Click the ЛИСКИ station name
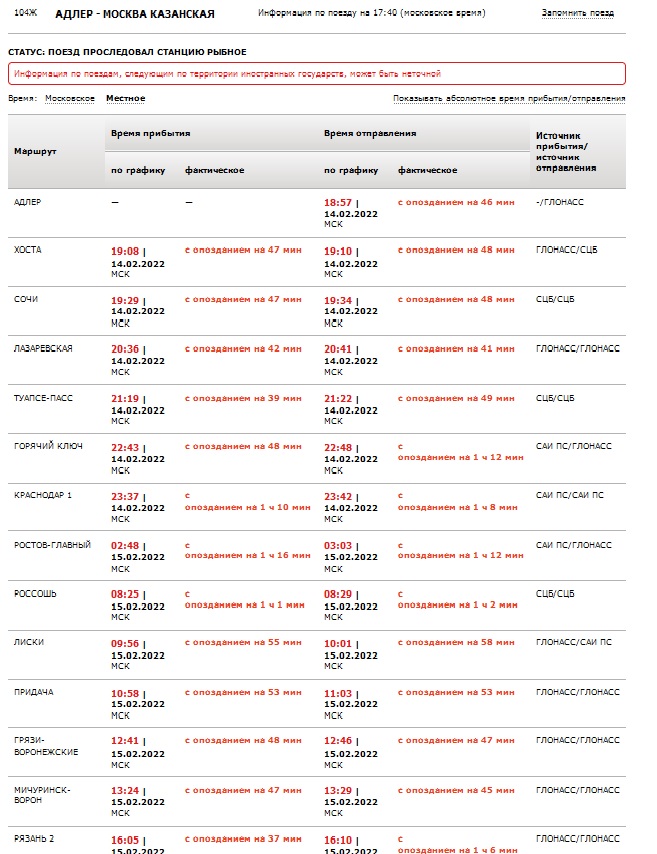The image size is (657, 854). (x=28, y=642)
